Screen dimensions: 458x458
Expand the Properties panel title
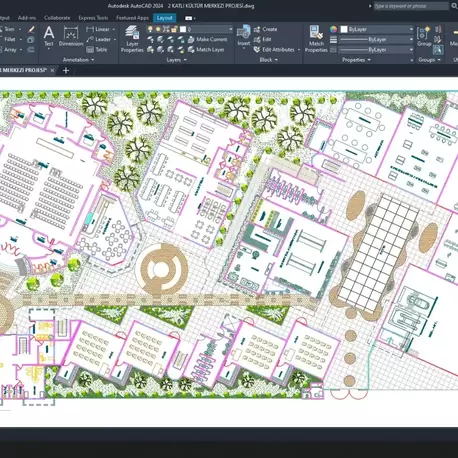pyautogui.click(x=356, y=60)
